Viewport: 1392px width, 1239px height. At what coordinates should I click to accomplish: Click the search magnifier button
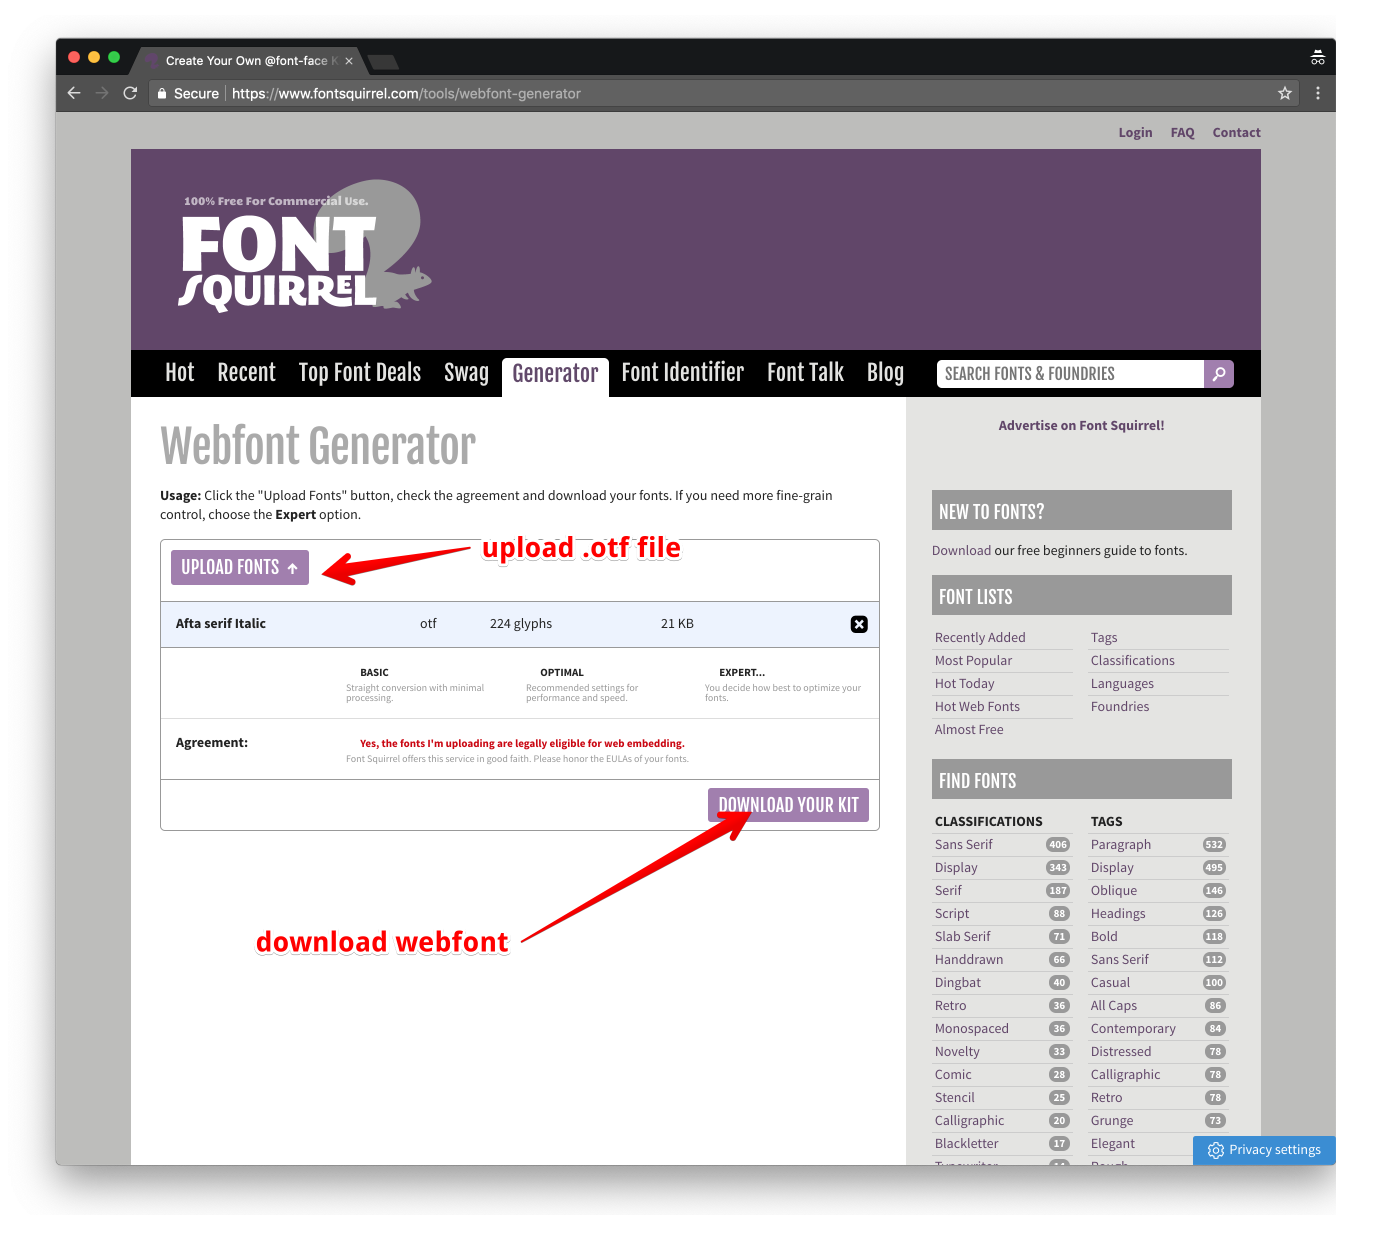coord(1219,374)
